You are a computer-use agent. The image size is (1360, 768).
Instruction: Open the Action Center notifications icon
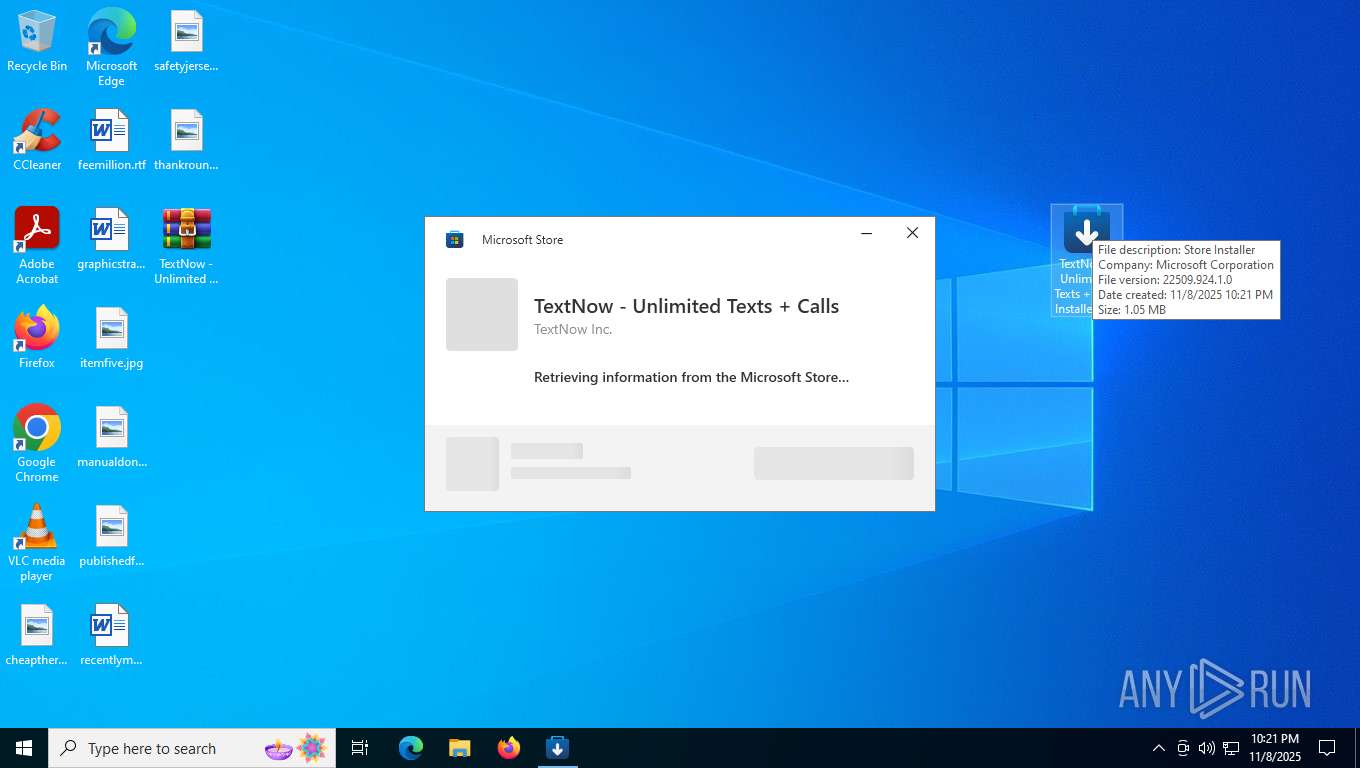coord(1327,748)
